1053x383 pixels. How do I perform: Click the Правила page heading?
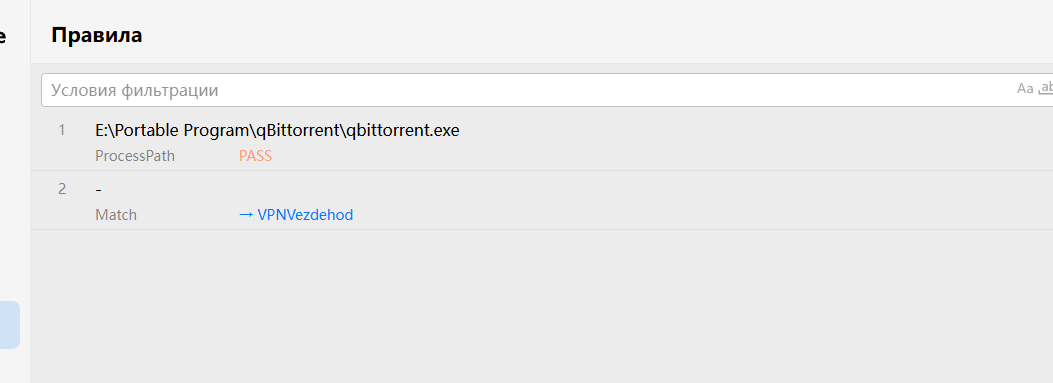(x=97, y=35)
